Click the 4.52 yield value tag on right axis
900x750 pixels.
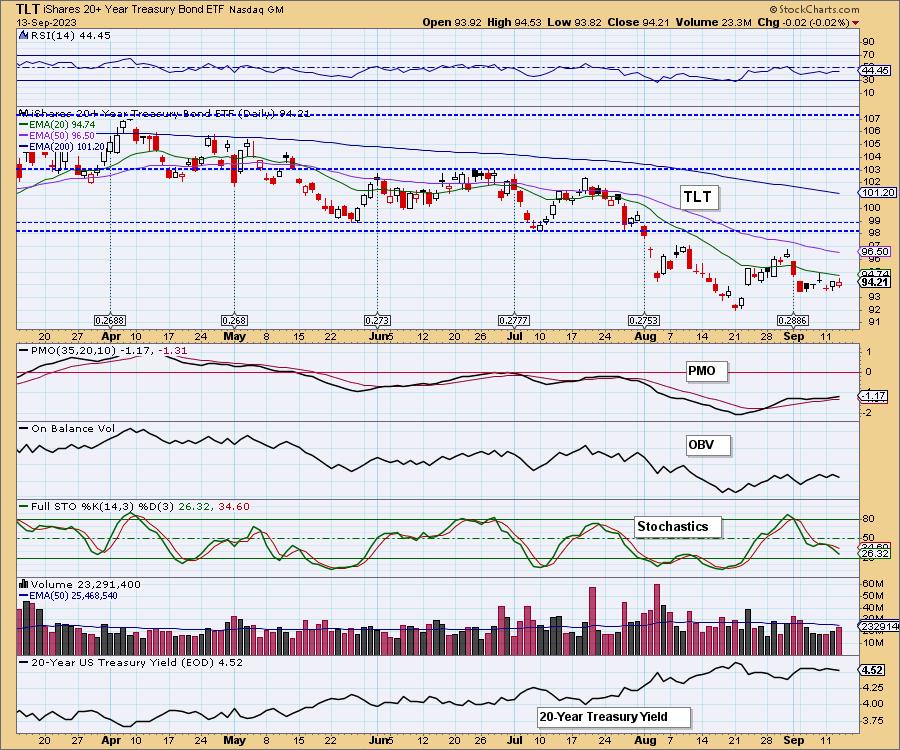(x=872, y=670)
